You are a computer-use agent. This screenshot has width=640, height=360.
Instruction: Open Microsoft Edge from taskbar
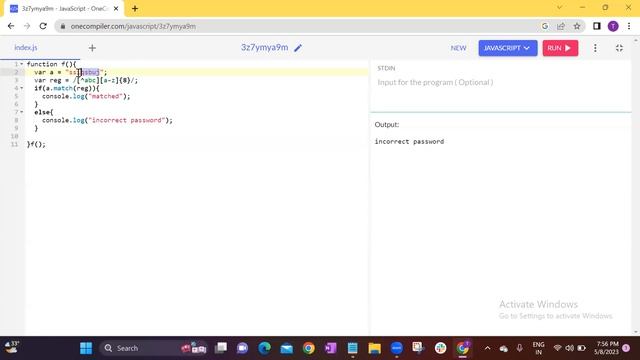pos(264,348)
